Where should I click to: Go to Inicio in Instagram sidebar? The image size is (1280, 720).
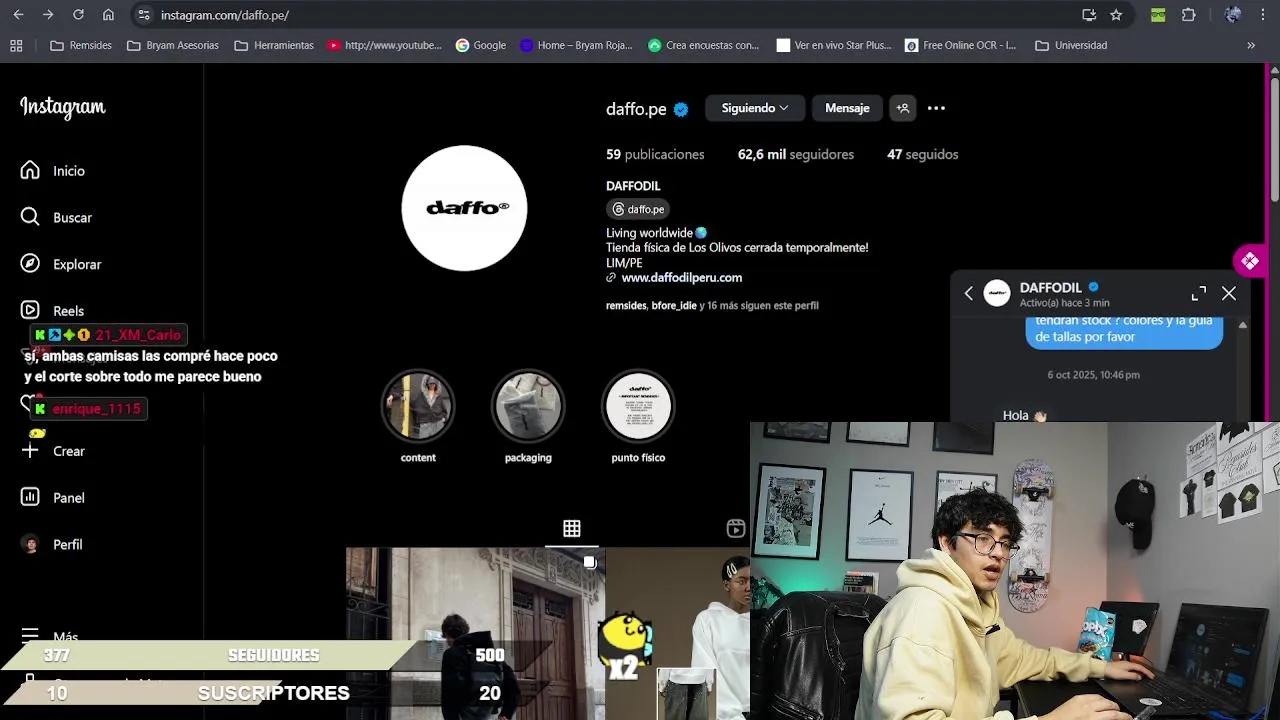coord(53,171)
